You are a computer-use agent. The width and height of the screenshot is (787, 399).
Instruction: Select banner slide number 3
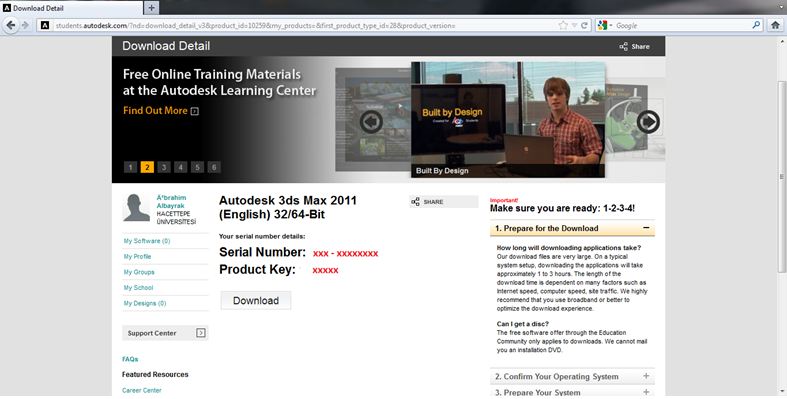(164, 167)
